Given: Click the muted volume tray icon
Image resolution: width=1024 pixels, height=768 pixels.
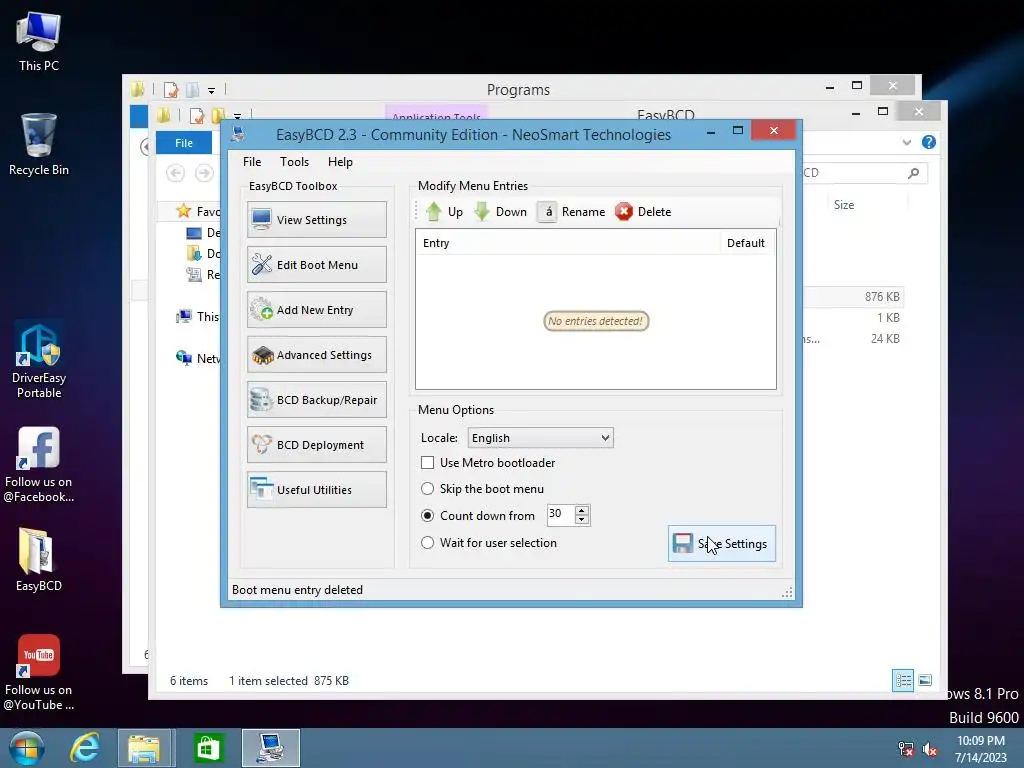Looking at the screenshot, I should [x=930, y=749].
